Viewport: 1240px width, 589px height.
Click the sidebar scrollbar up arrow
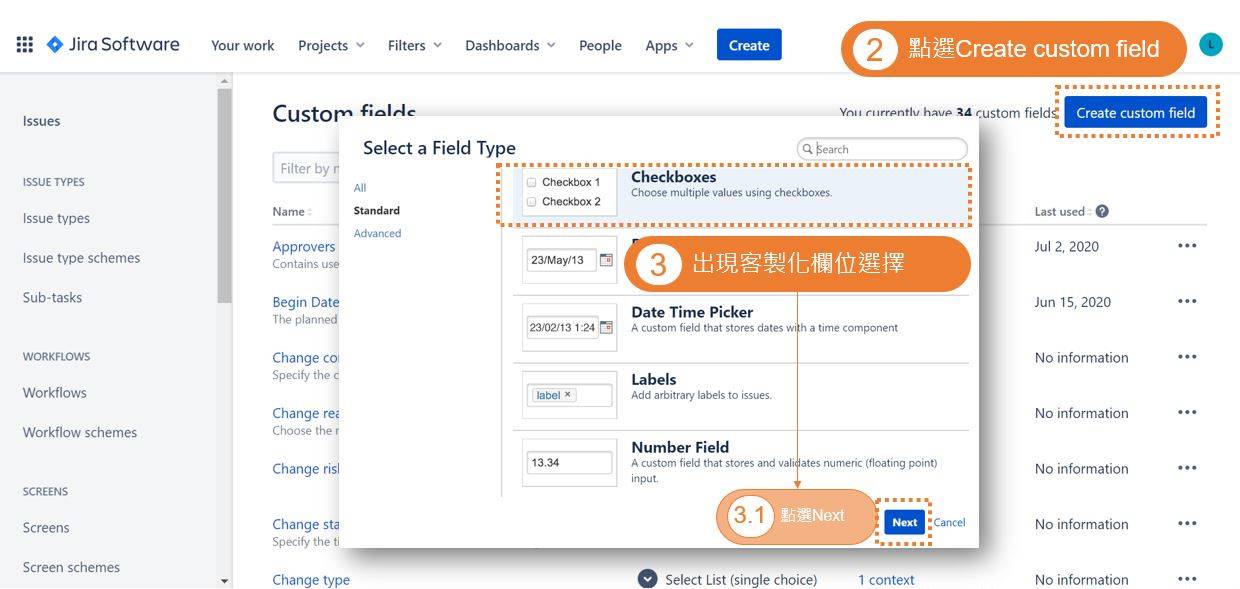tap(224, 80)
